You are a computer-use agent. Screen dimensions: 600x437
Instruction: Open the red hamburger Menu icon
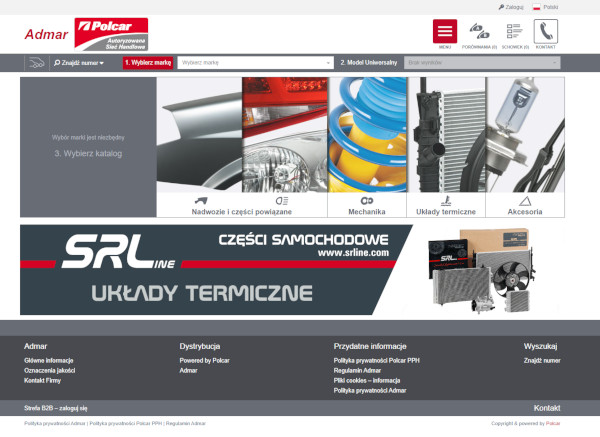pyautogui.click(x=445, y=31)
